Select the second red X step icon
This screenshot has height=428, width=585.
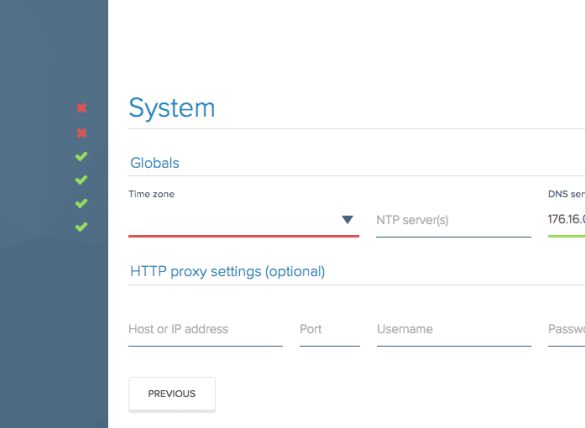(x=82, y=133)
